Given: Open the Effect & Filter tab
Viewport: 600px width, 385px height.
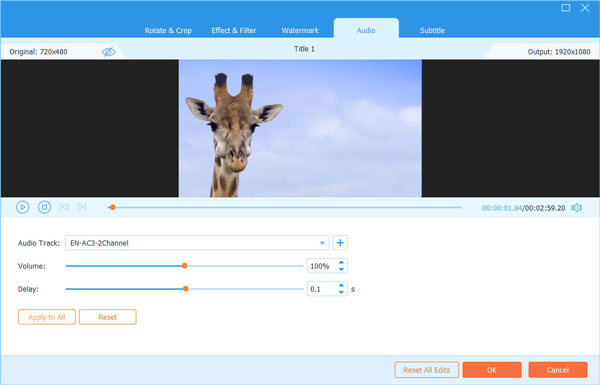Looking at the screenshot, I should (x=233, y=30).
